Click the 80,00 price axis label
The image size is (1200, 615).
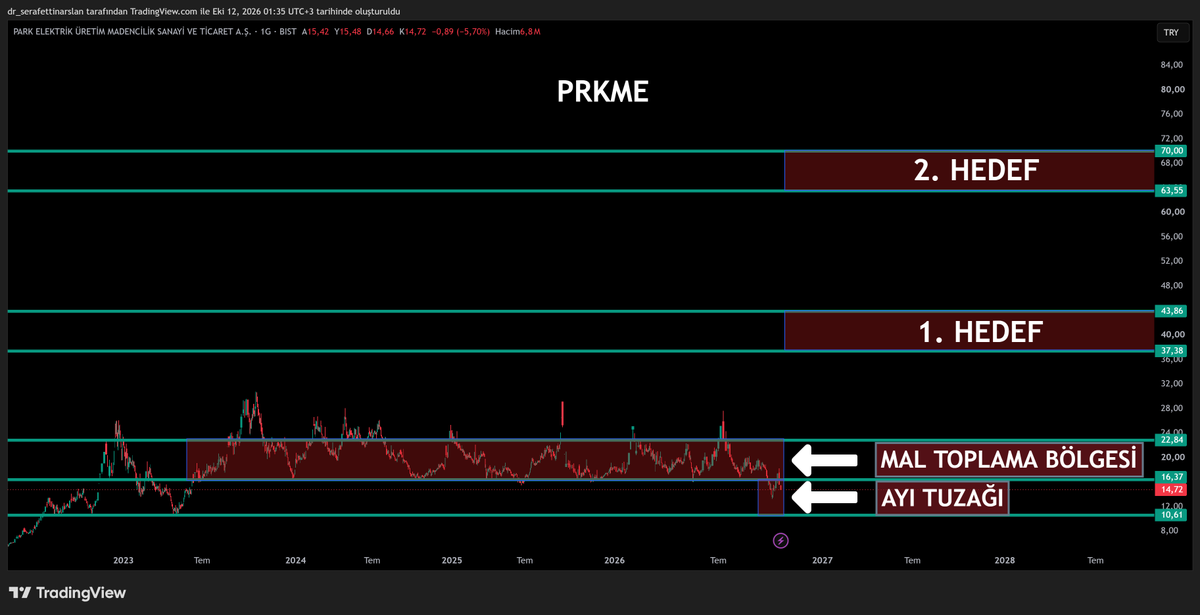tap(1172, 89)
